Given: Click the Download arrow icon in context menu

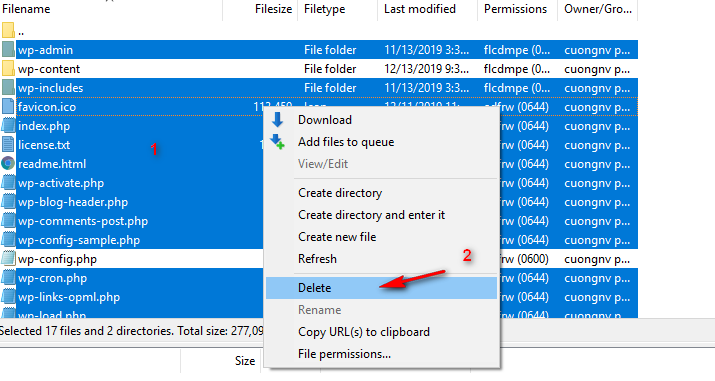Looking at the screenshot, I should (277, 120).
